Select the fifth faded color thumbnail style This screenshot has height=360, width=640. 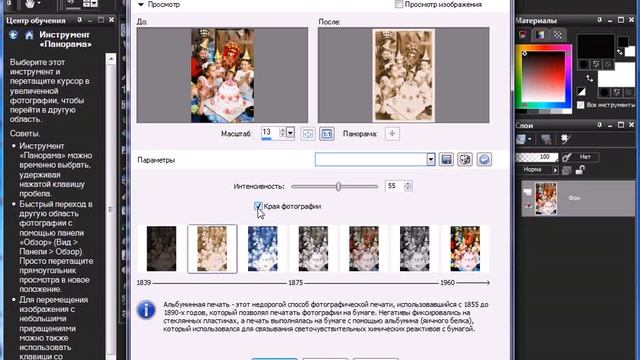point(364,249)
